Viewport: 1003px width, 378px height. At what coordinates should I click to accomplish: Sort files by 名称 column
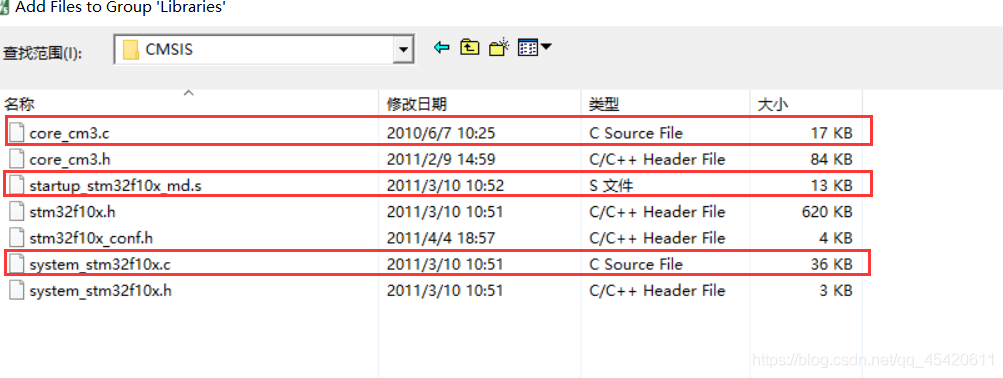tap(19, 105)
